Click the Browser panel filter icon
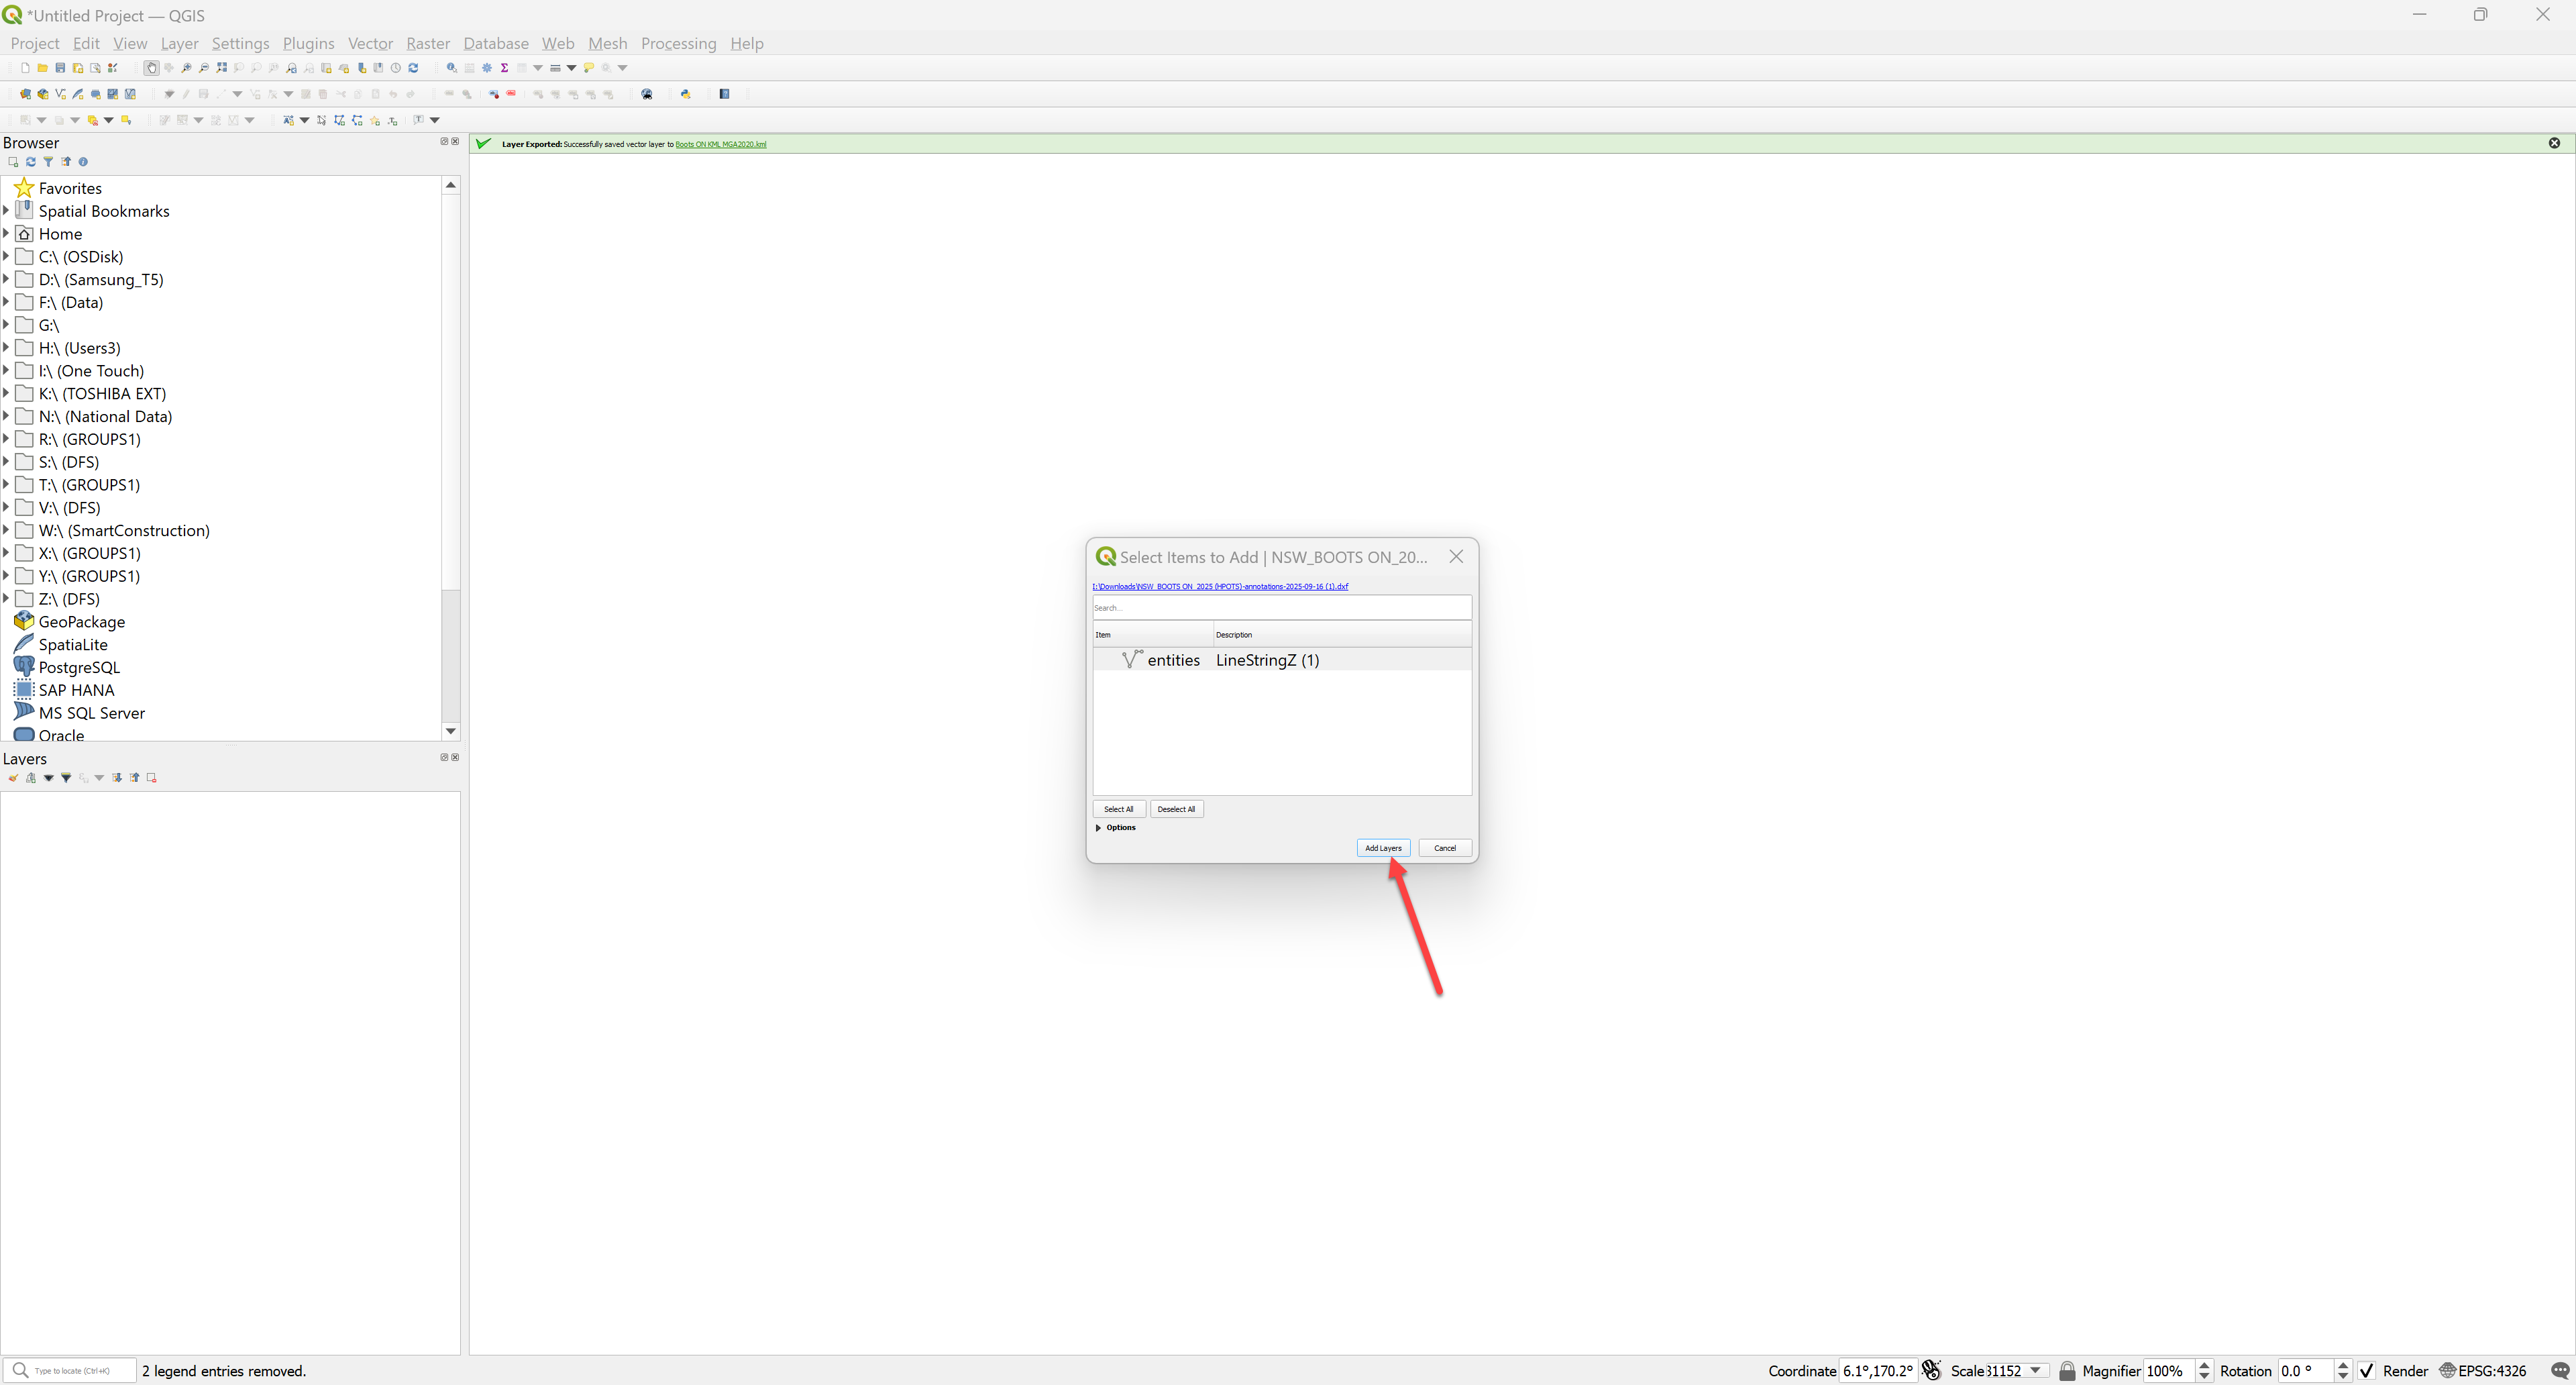Image resolution: width=2576 pixels, height=1385 pixels. pyautogui.click(x=48, y=162)
